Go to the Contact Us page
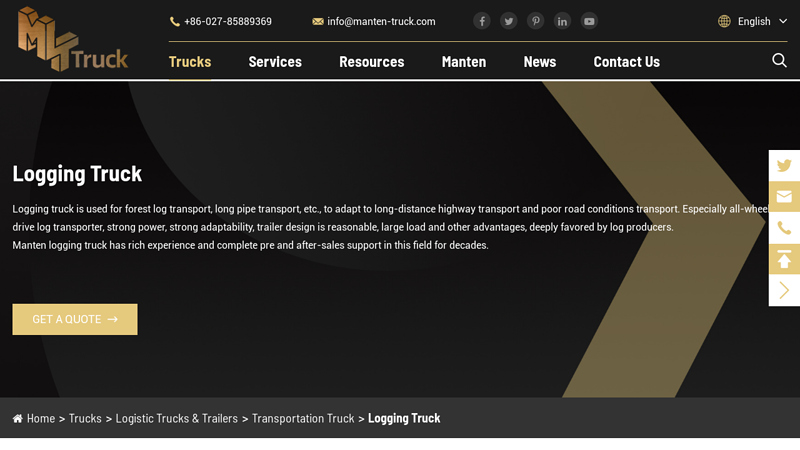 626,62
